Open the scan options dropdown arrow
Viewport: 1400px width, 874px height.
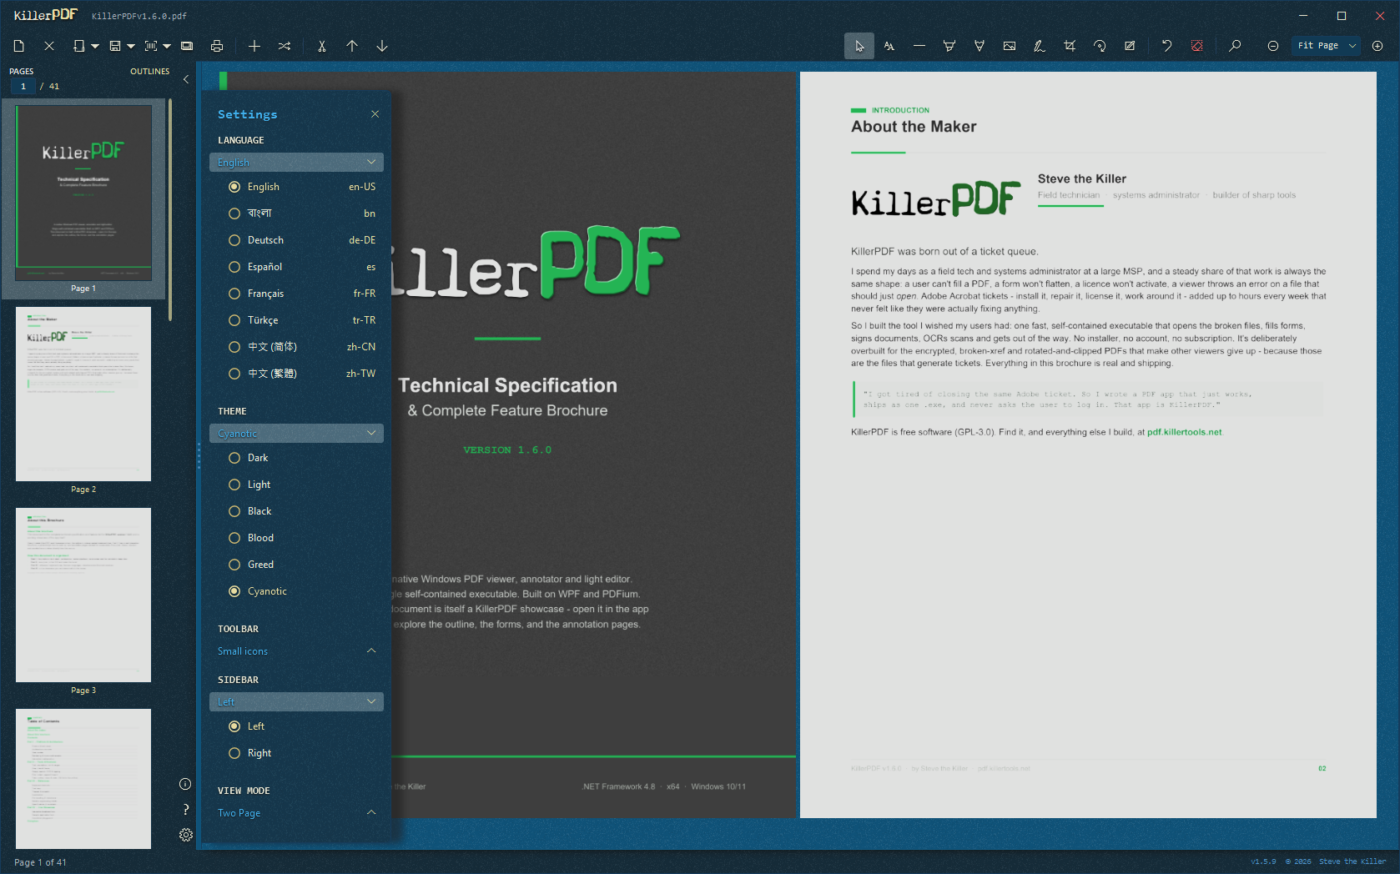167,46
